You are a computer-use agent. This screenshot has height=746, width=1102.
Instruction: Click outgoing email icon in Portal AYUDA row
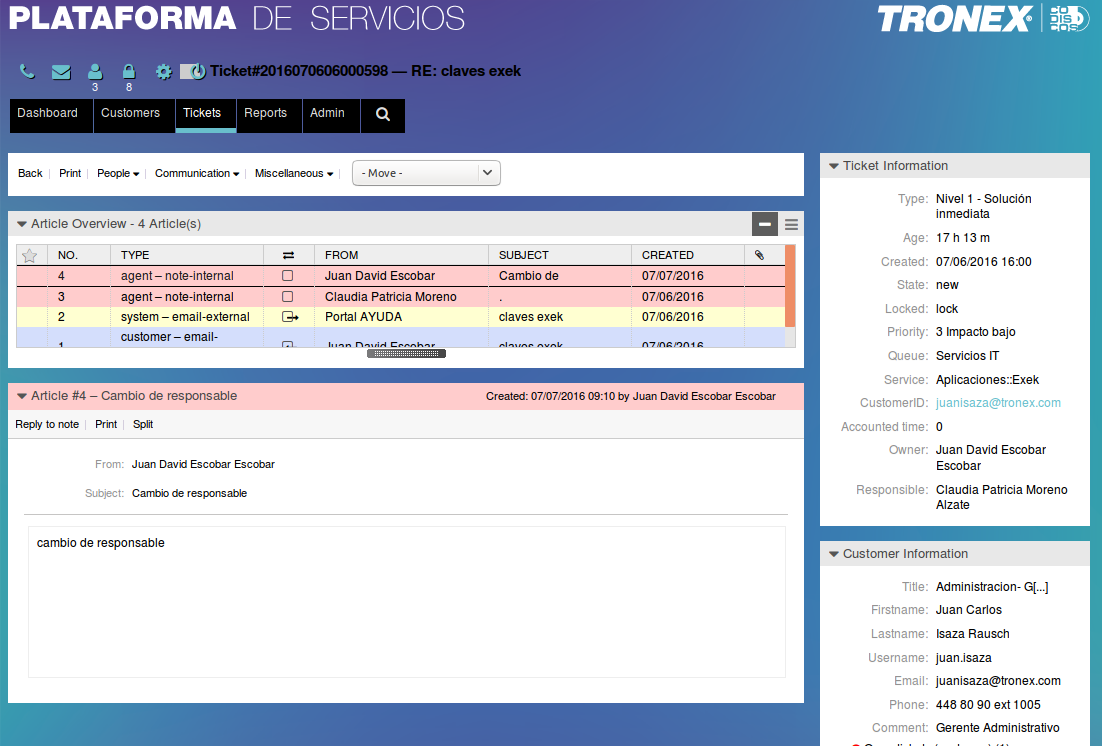point(290,317)
